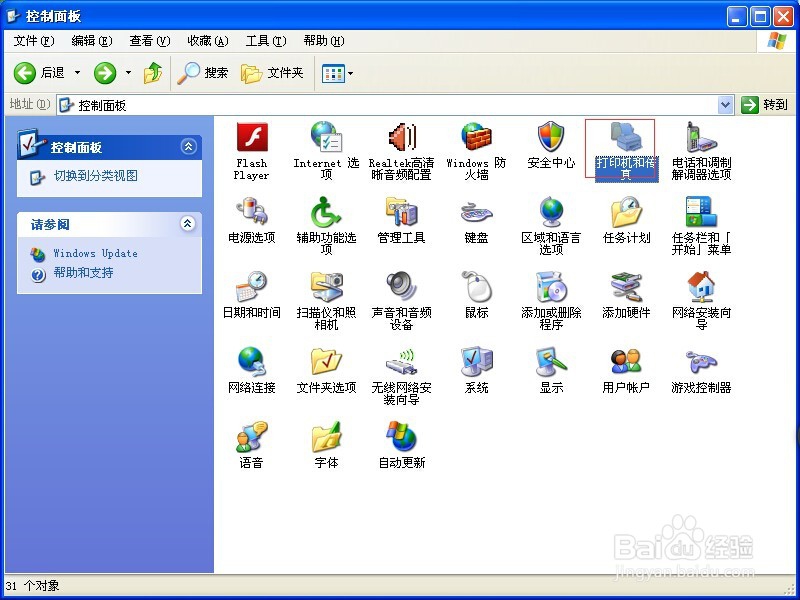The image size is (800, 600).
Task: Open 自动更新 icon
Action: click(402, 436)
